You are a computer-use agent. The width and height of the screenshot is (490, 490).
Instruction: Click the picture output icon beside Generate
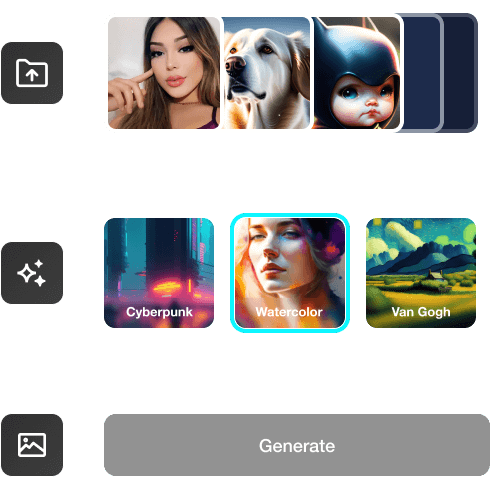click(x=32, y=445)
